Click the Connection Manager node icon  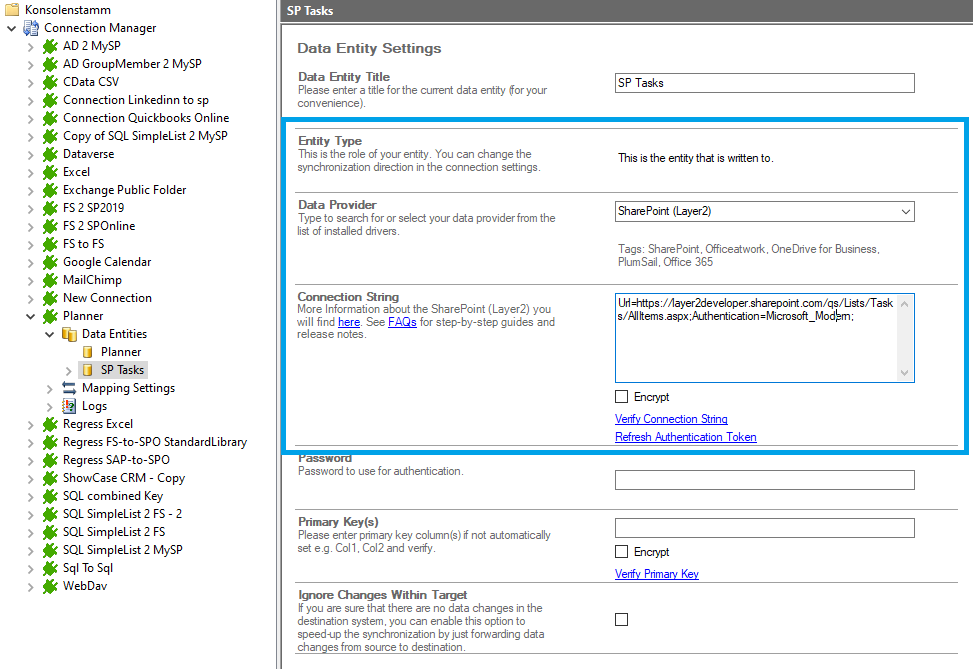(x=31, y=28)
